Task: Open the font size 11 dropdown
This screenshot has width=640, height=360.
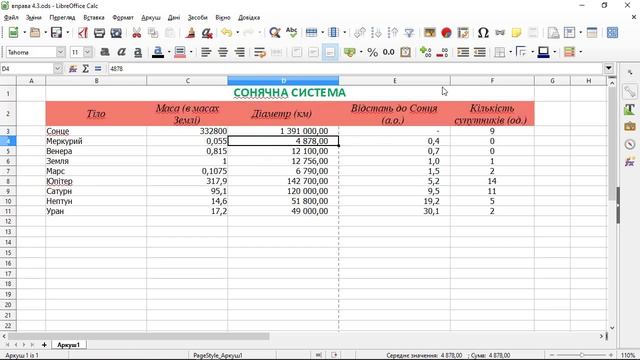Action: coord(88,52)
